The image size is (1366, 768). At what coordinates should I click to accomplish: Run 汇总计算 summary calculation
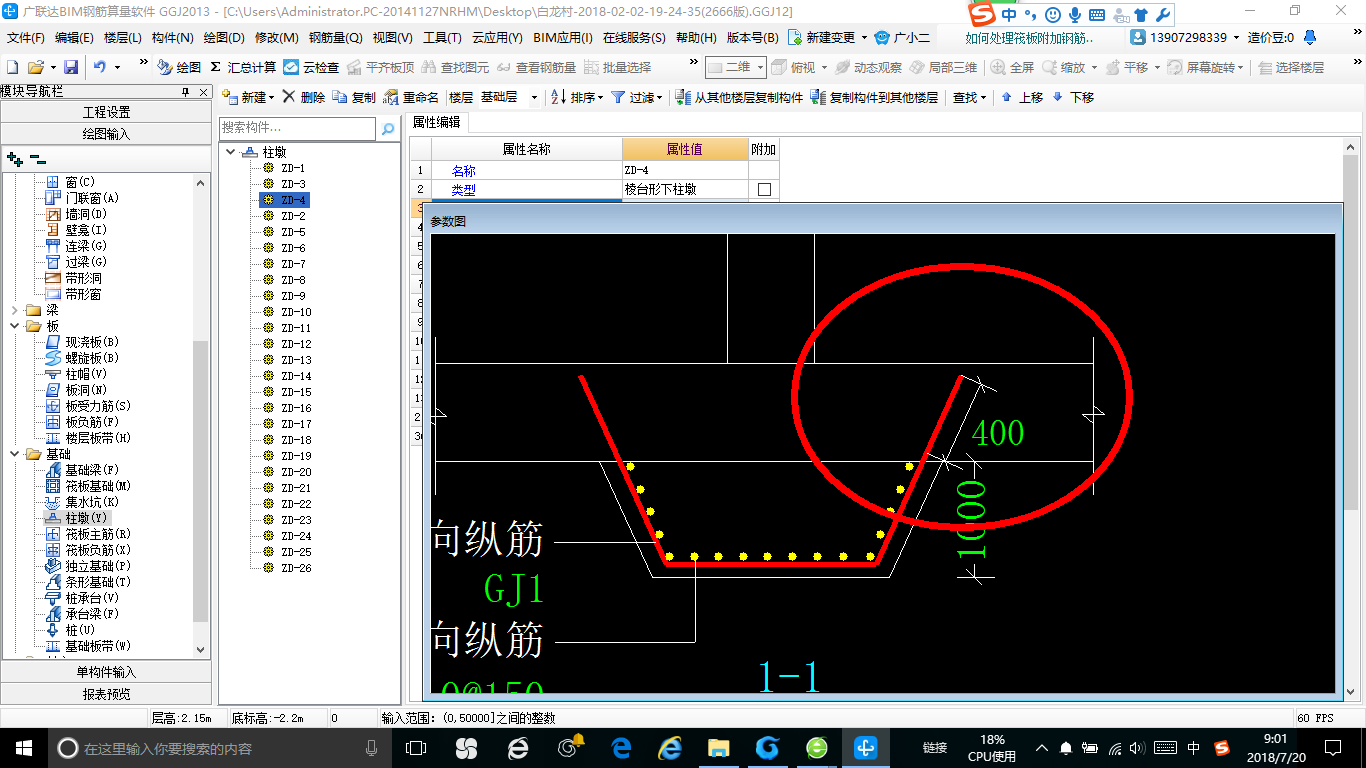243,67
